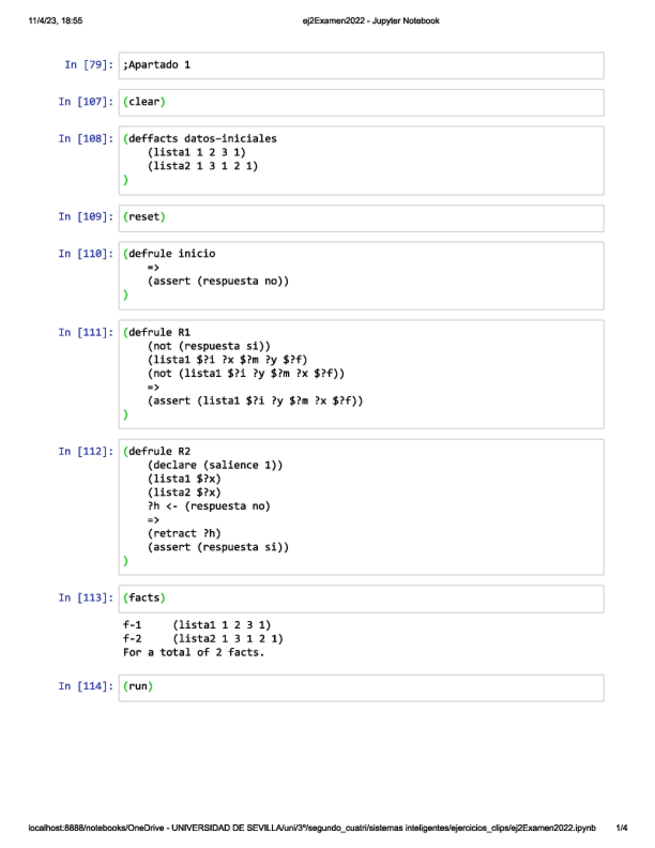Click the 'In [79]:' prompt label

tap(89, 65)
